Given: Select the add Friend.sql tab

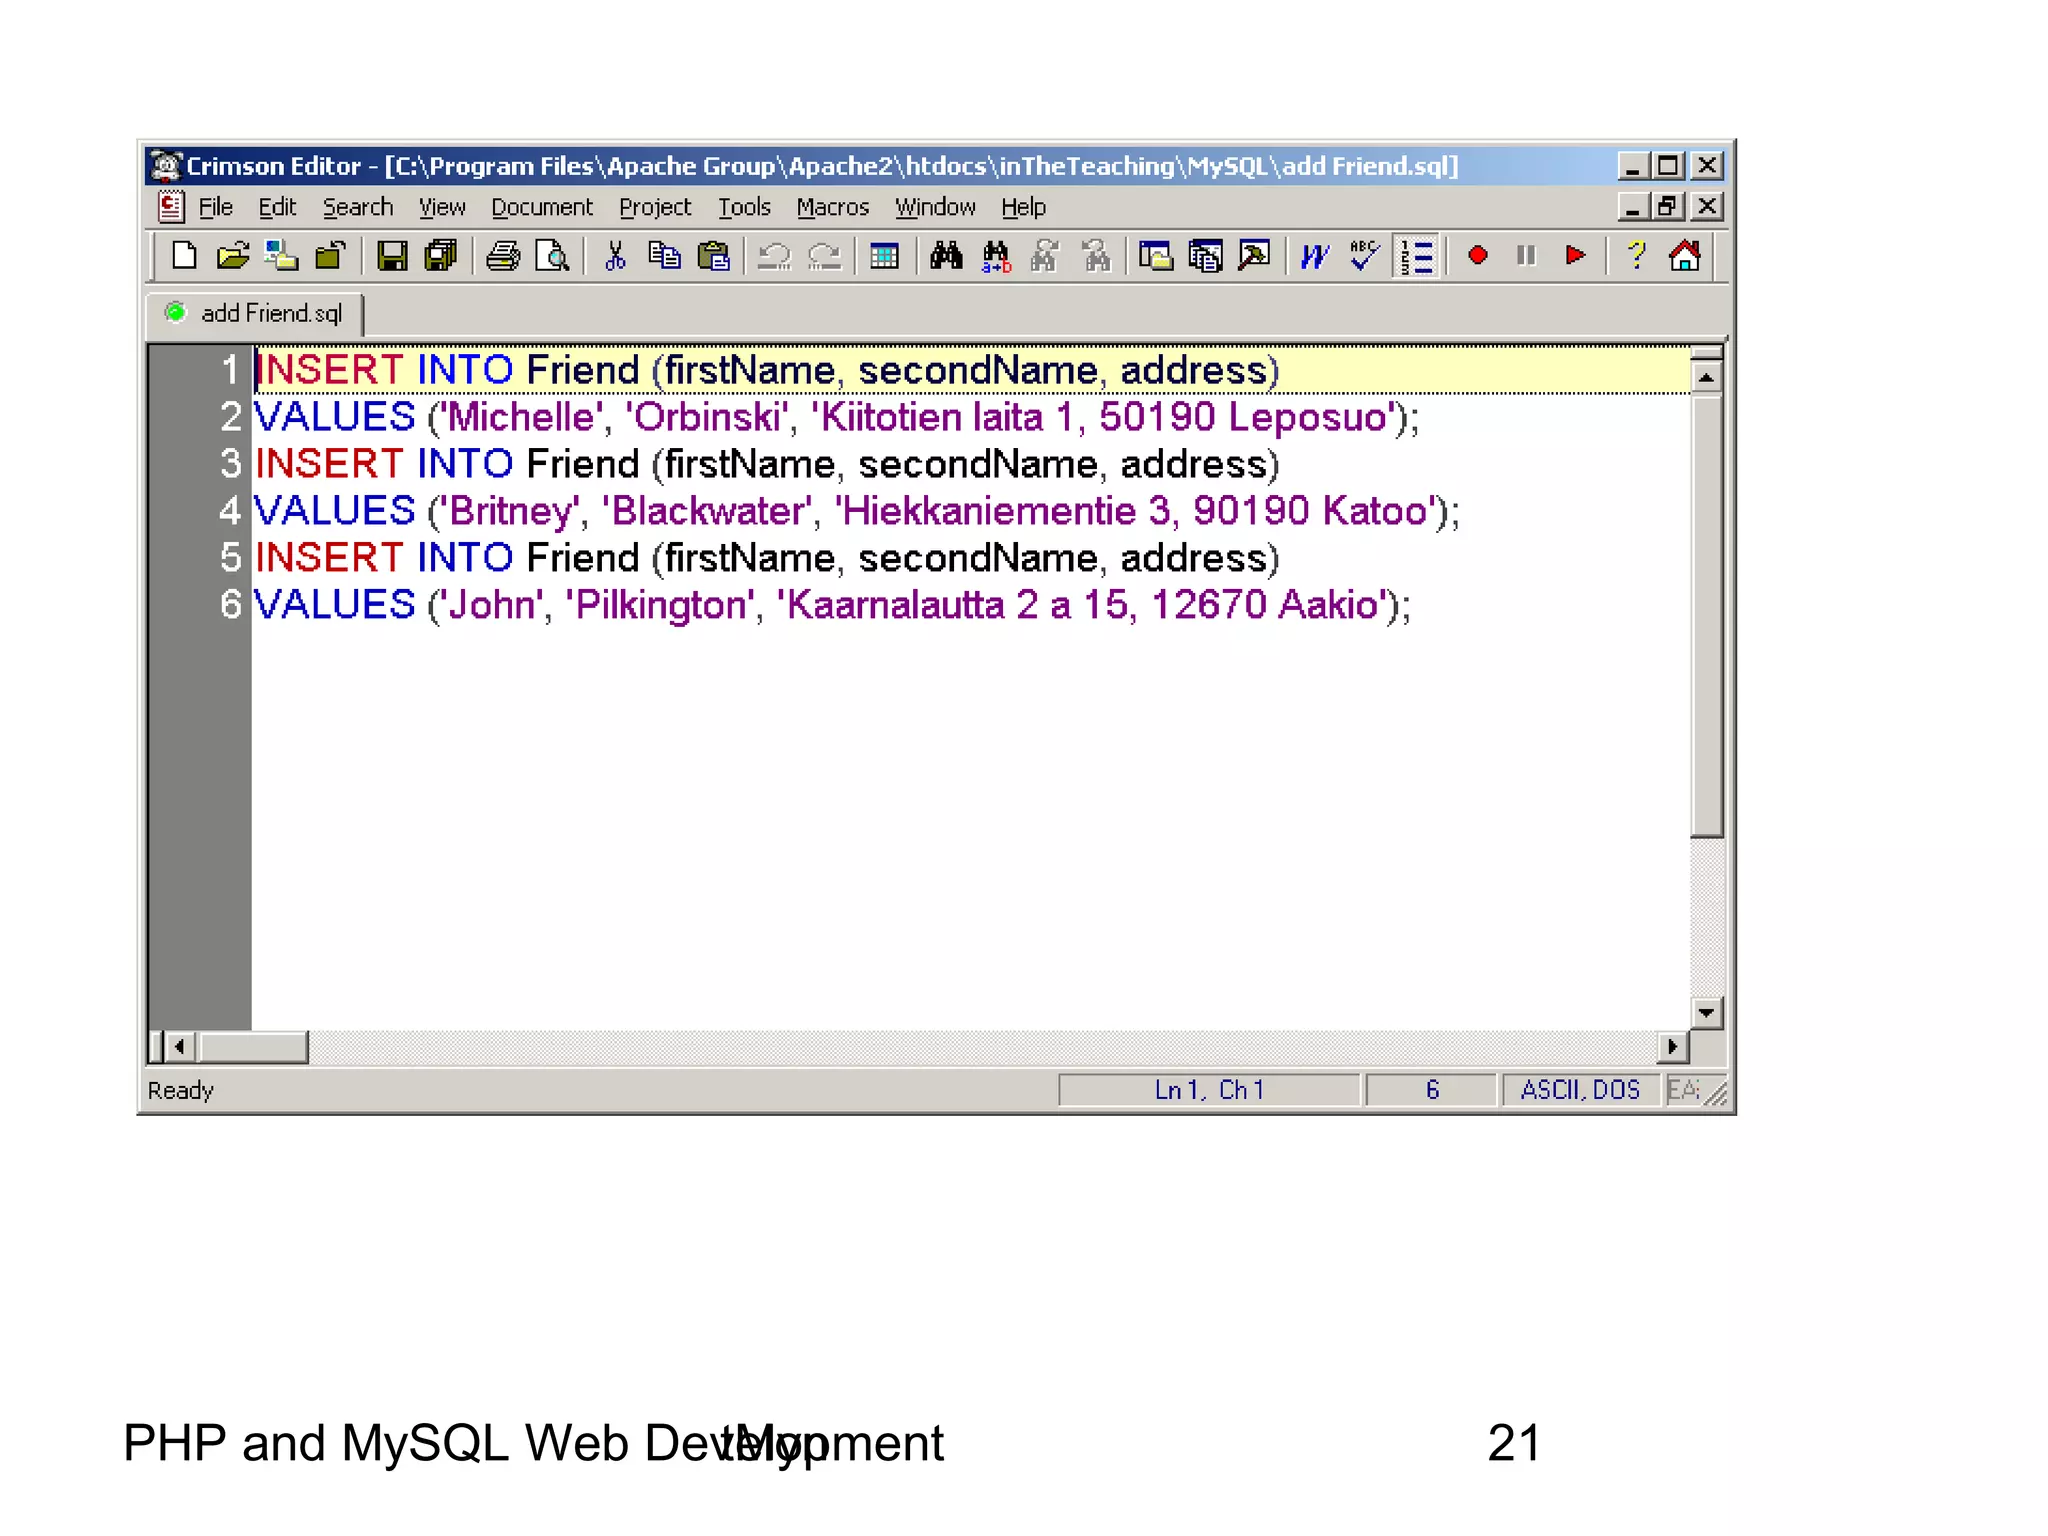Looking at the screenshot, I should pyautogui.click(x=256, y=314).
